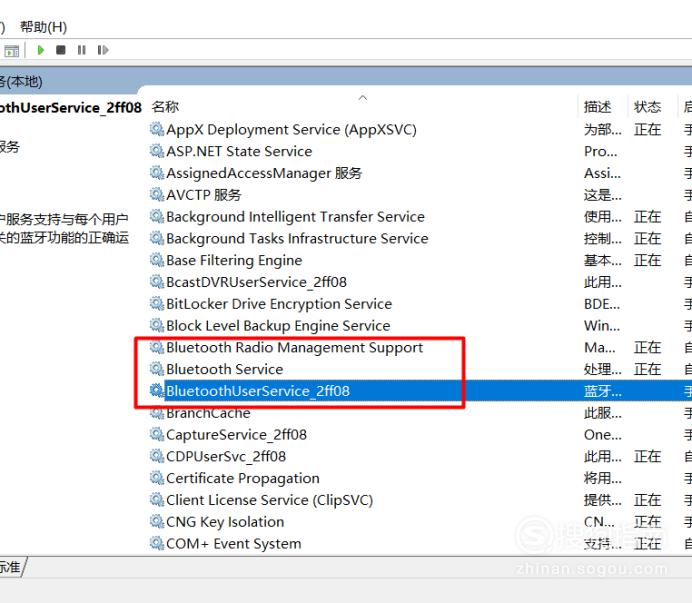
Task: Click gear icon beside COM+ Event System
Action: (x=157, y=543)
